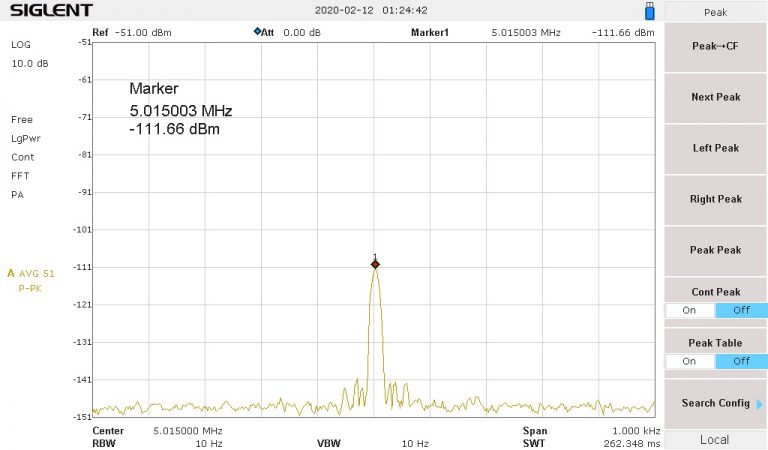The image size is (768, 450).
Task: Click the Ref -51.00 dBm level
Action: (x=144, y=33)
